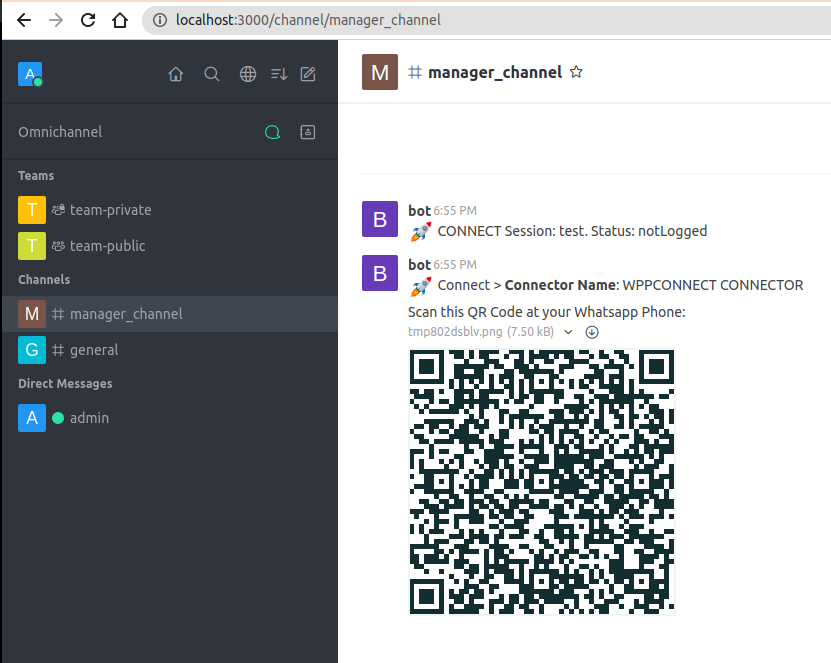
Task: Open the user avatar menu in sidebar
Action: point(30,74)
